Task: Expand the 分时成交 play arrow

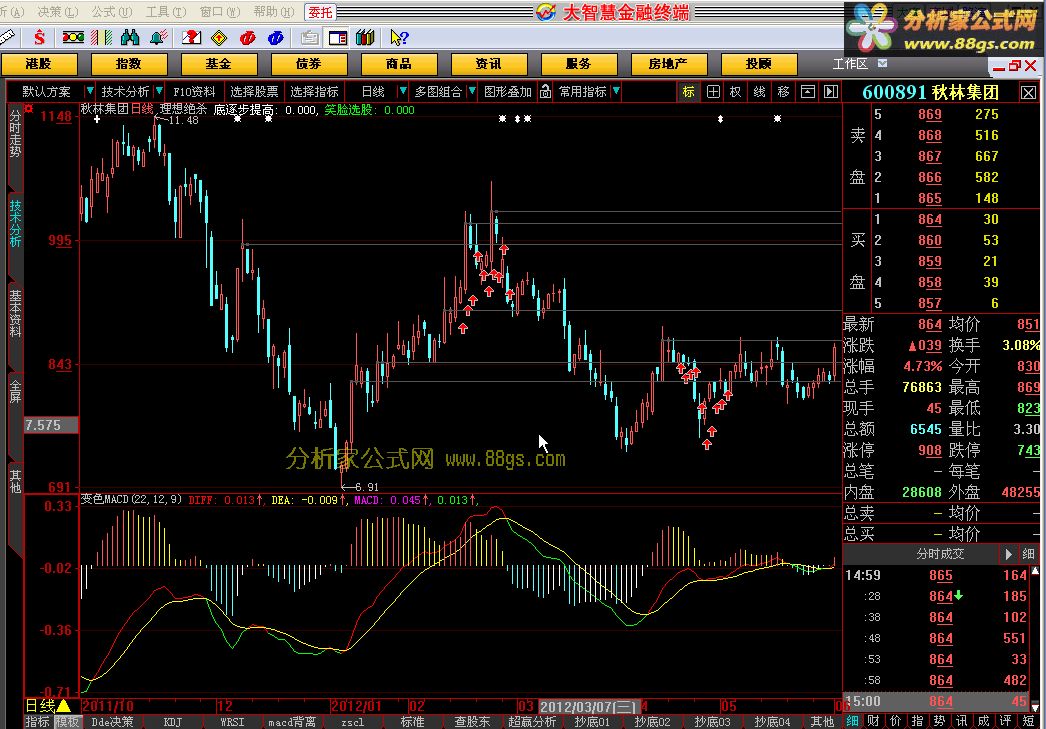Action: click(1009, 554)
